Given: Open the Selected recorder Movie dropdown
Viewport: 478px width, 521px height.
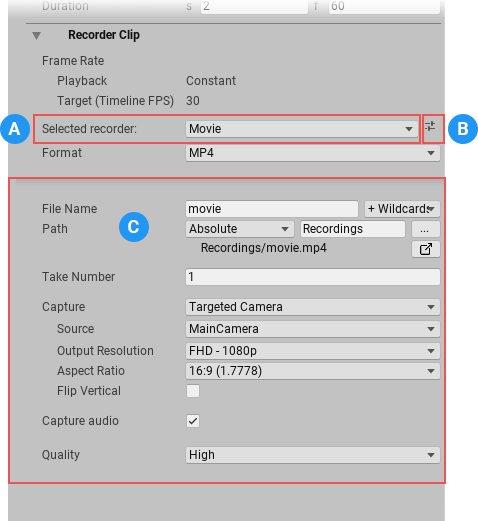Looking at the screenshot, I should (302, 129).
